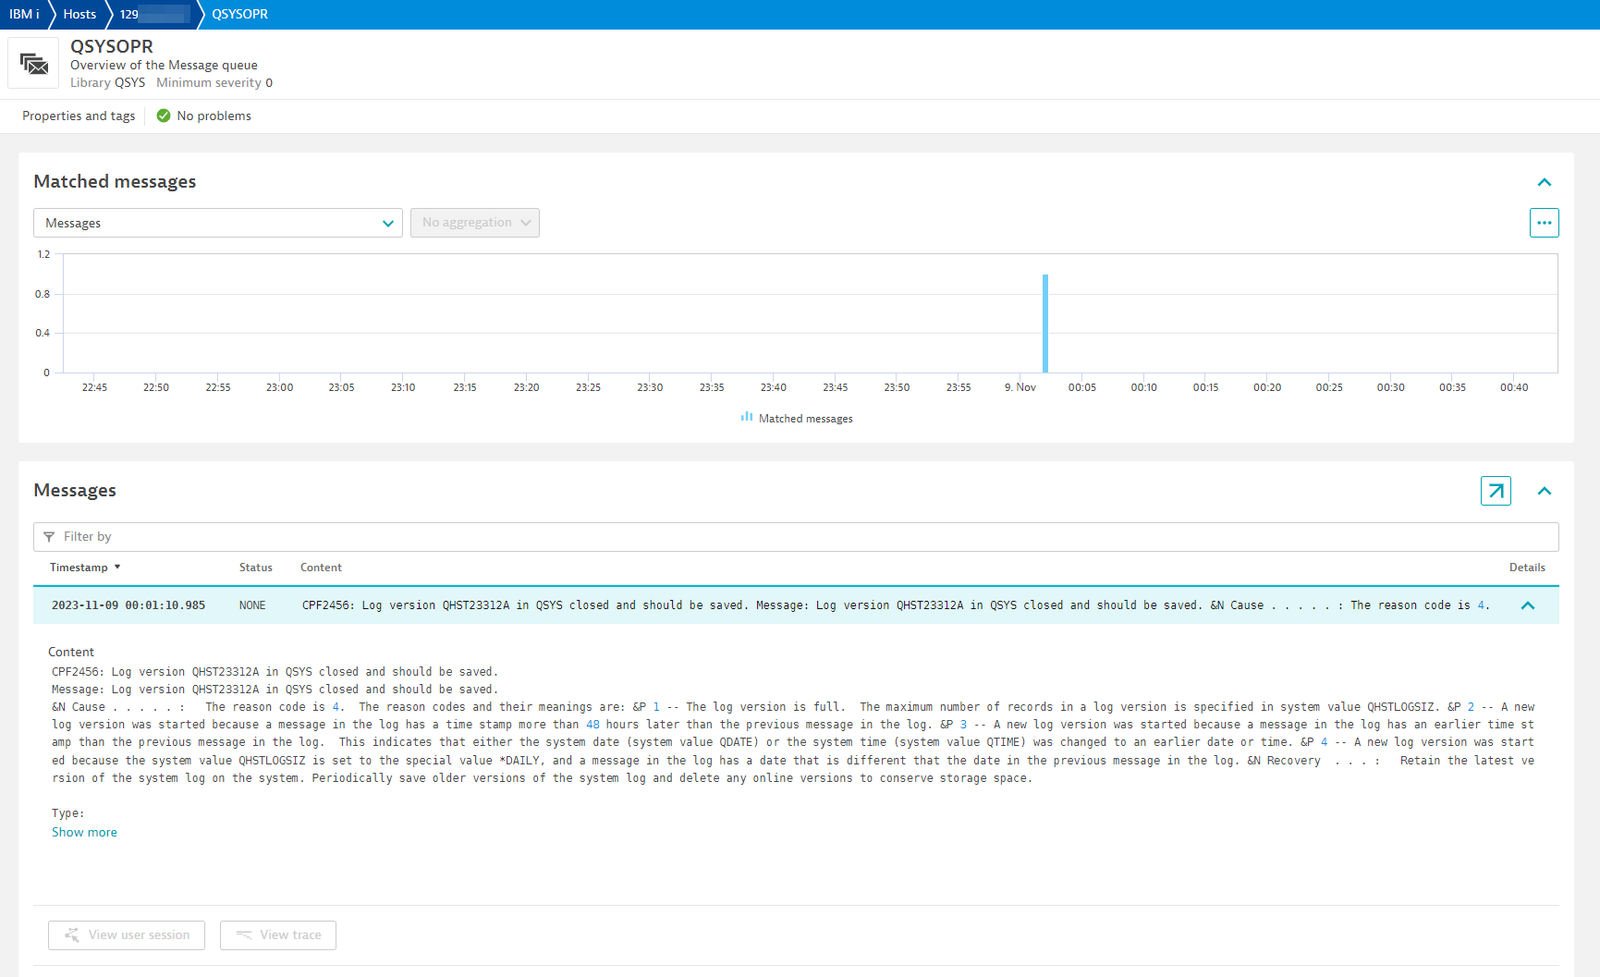Click the 48 hours value link

pos(593,725)
